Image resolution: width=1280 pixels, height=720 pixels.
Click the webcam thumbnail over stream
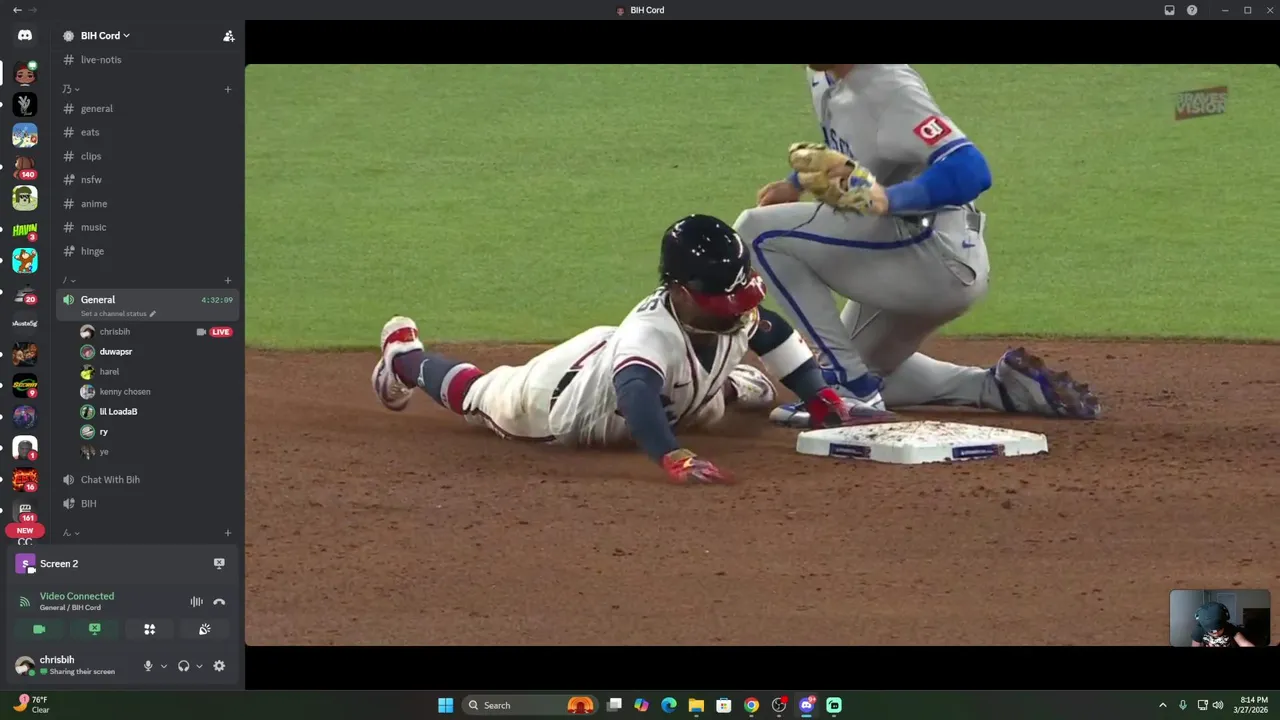(x=1219, y=619)
